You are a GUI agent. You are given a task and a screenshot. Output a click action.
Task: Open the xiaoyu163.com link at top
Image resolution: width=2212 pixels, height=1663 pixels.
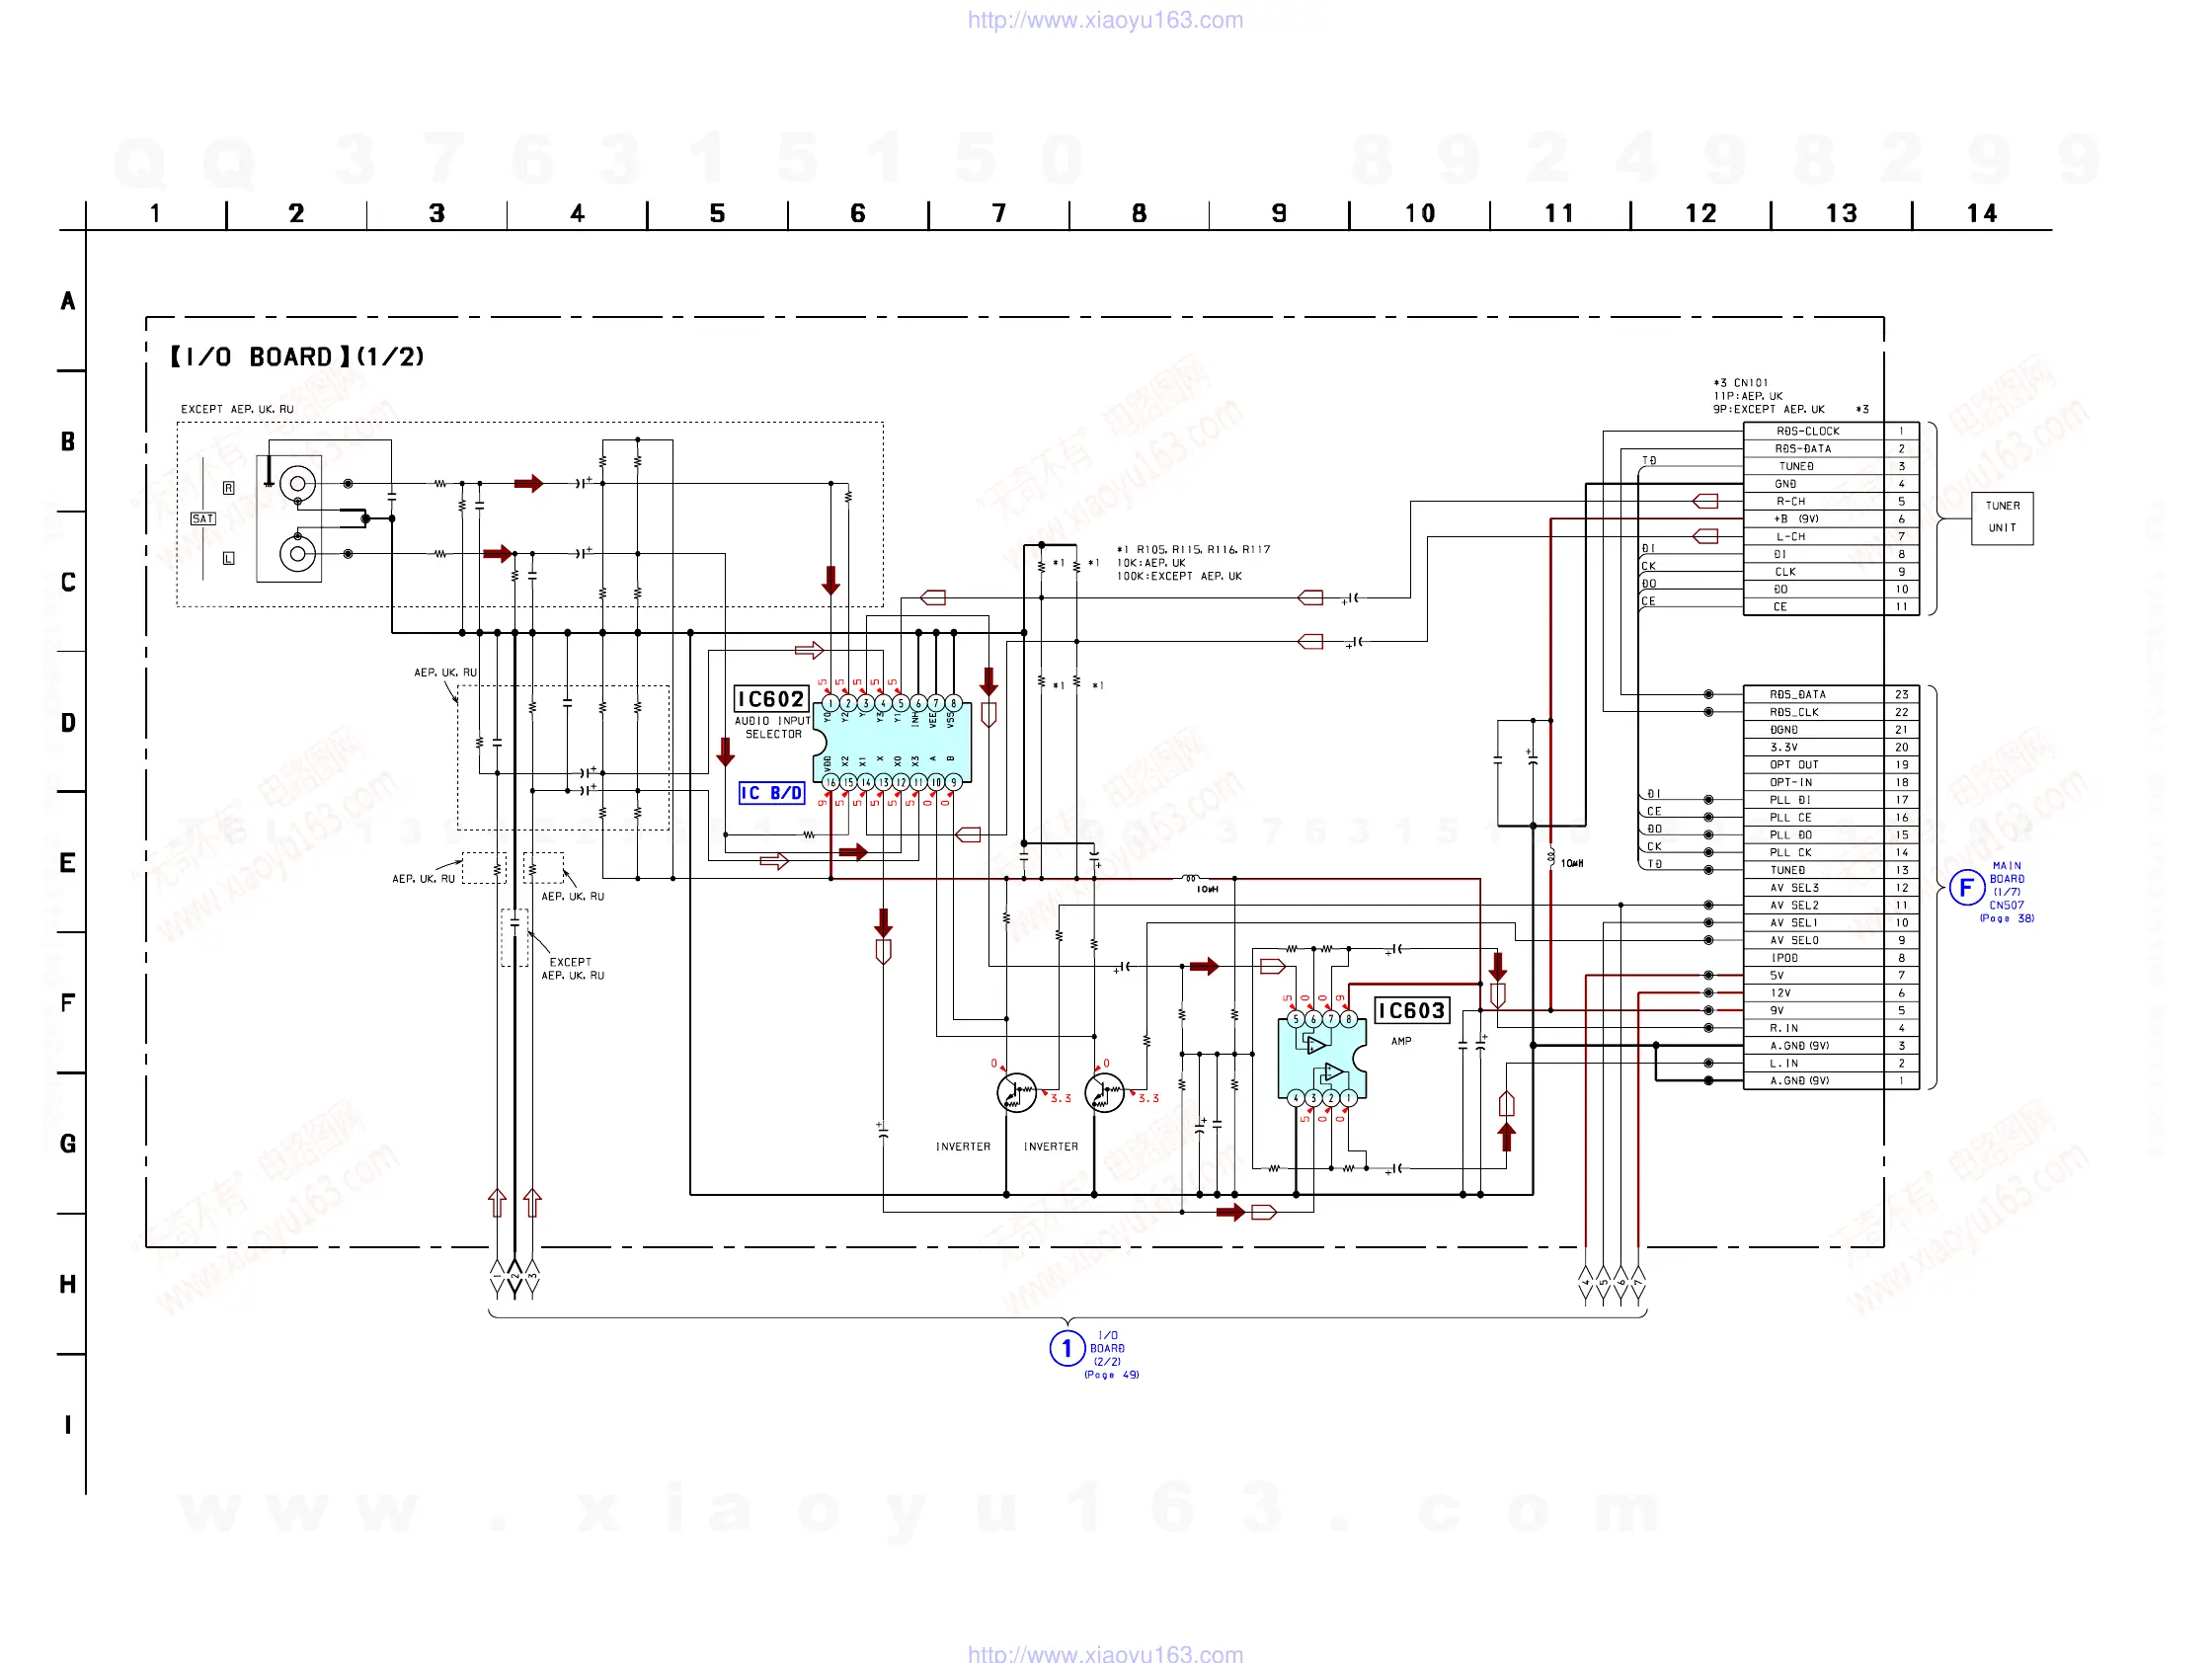(x=1105, y=20)
